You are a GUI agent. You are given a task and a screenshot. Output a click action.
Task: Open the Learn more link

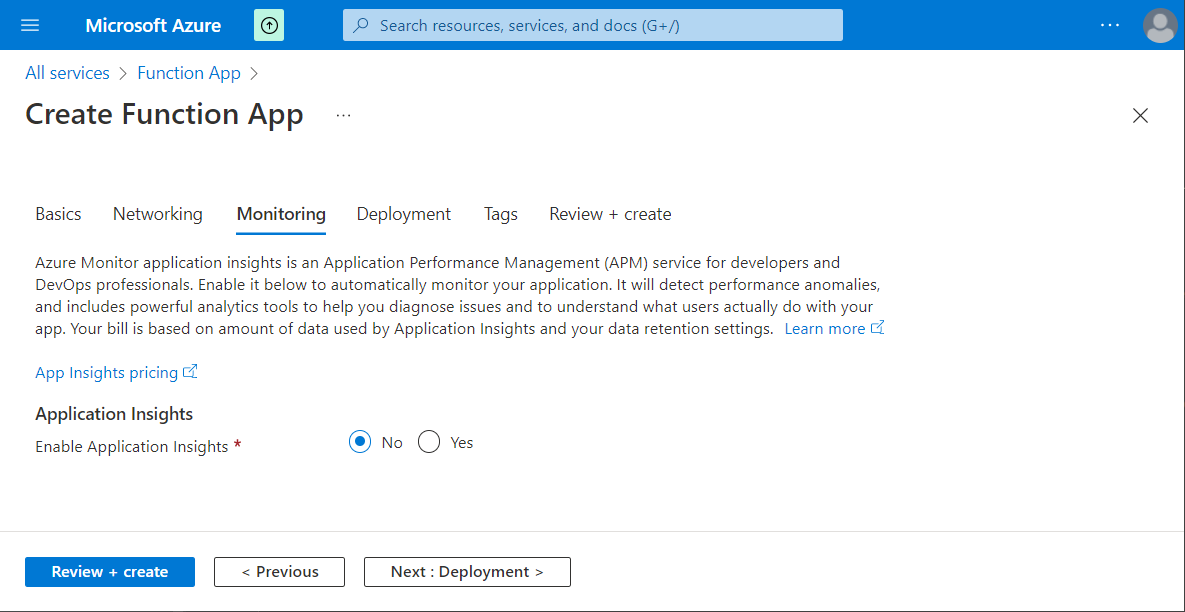[x=834, y=329]
